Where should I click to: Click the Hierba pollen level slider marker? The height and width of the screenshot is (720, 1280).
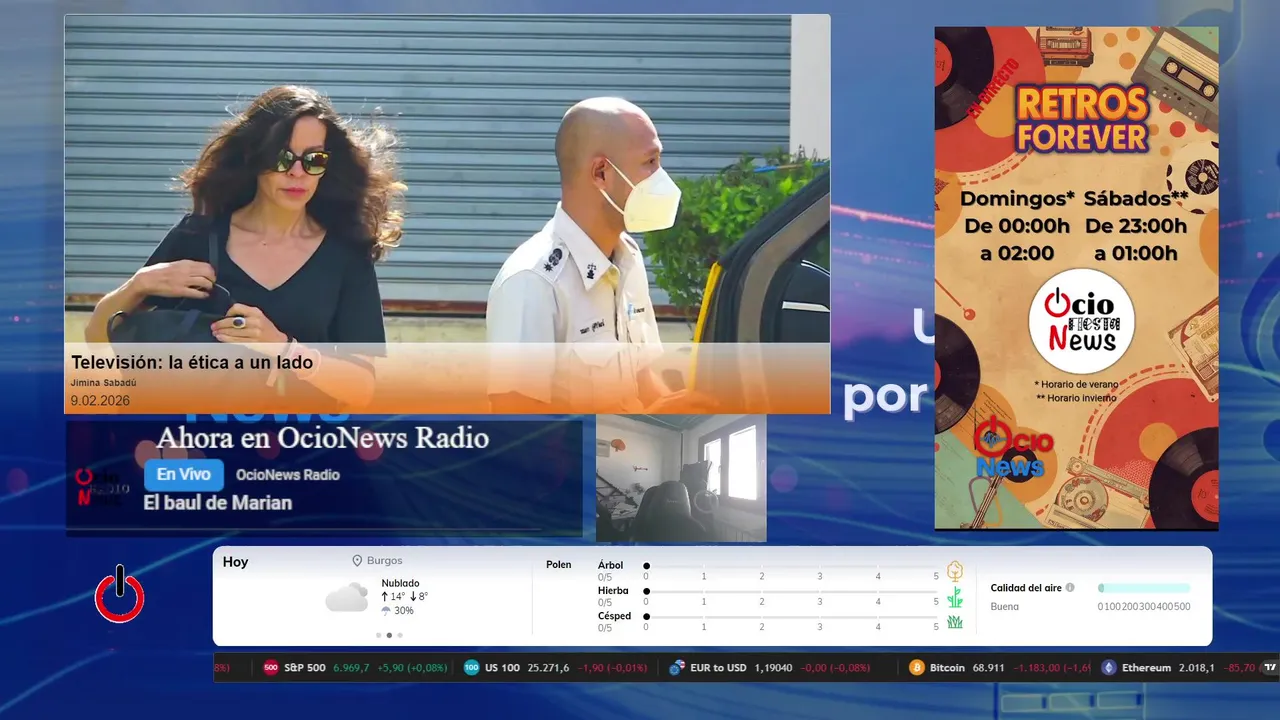(x=647, y=592)
